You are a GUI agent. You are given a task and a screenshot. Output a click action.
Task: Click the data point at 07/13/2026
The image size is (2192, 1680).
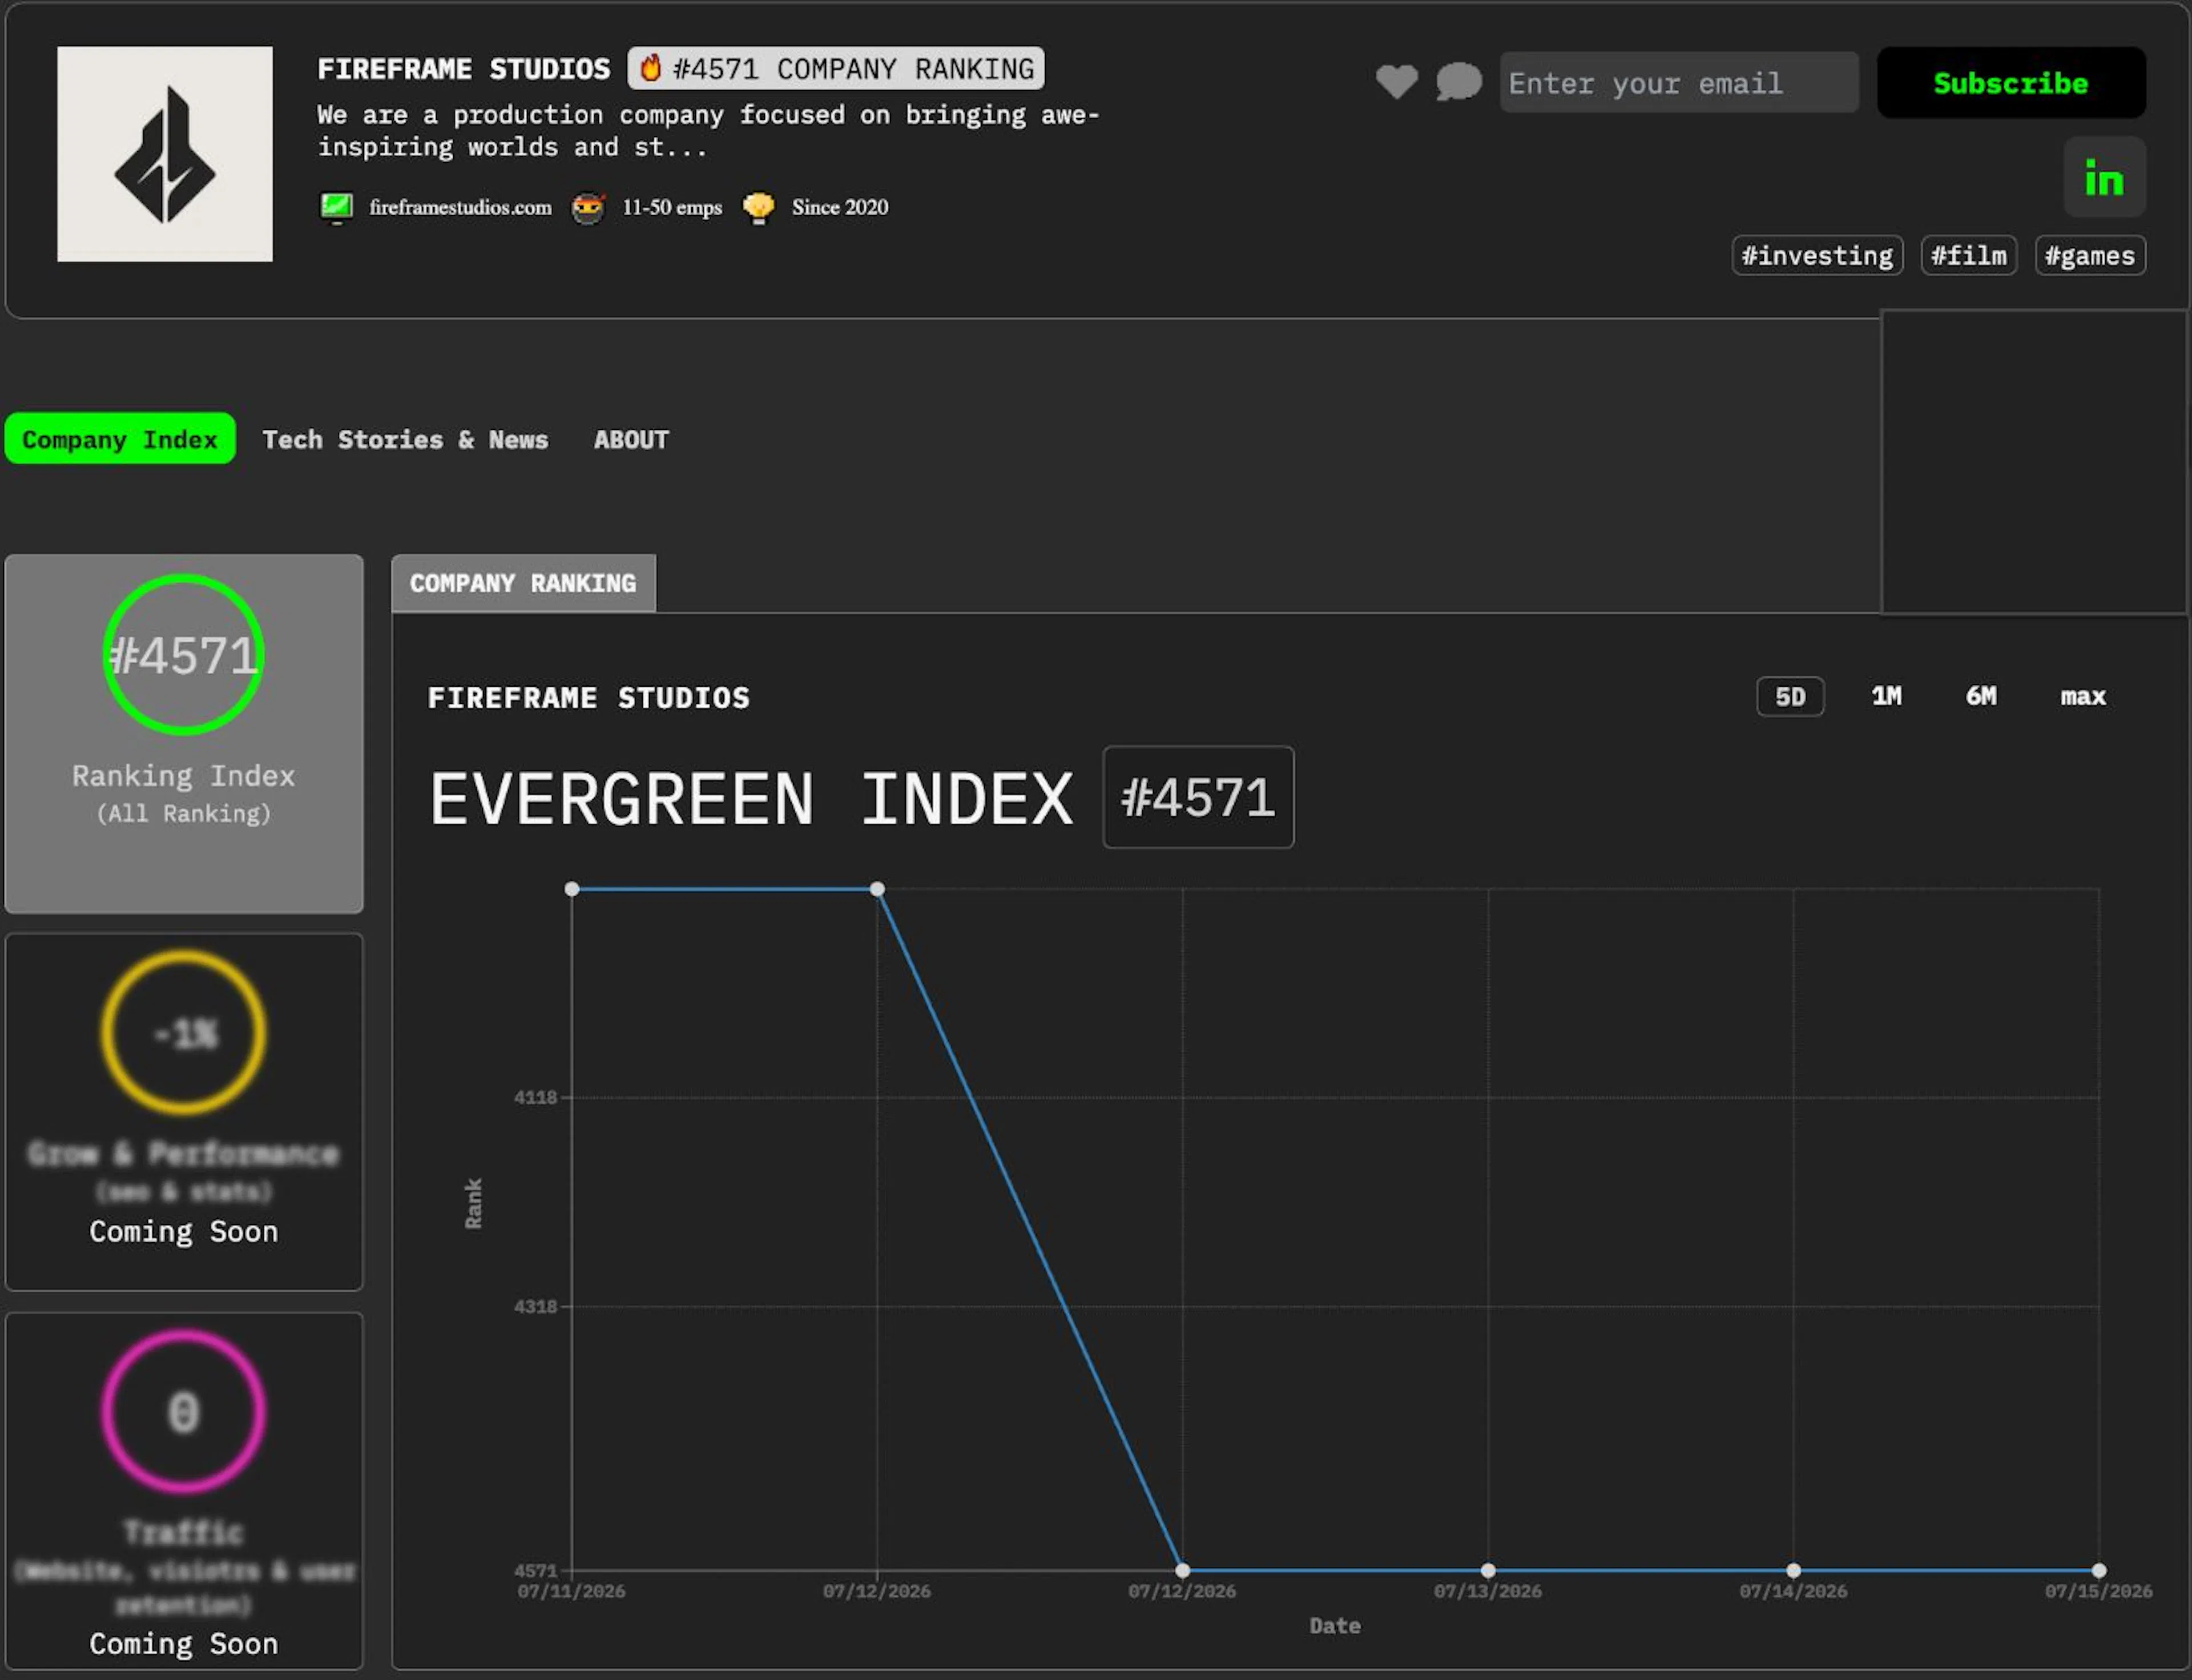point(1488,1571)
